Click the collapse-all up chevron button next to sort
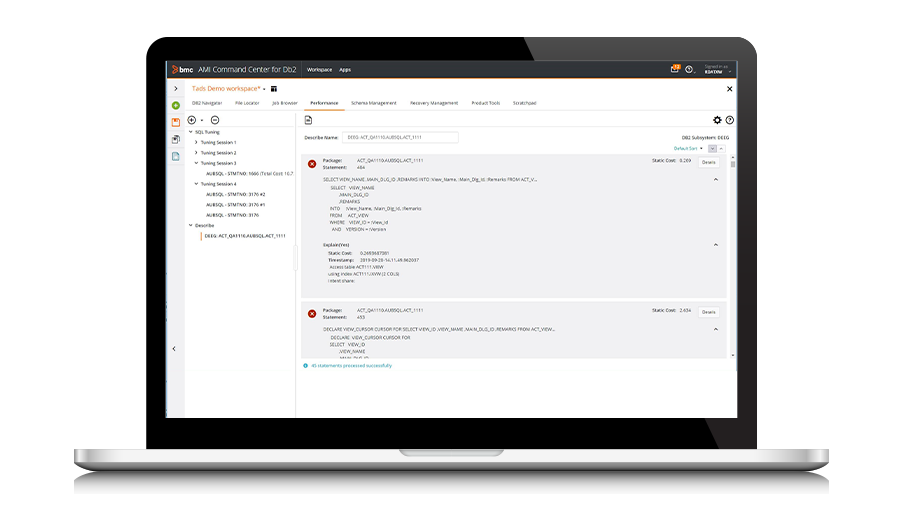Viewport: 900px width, 516px height. [x=721, y=149]
